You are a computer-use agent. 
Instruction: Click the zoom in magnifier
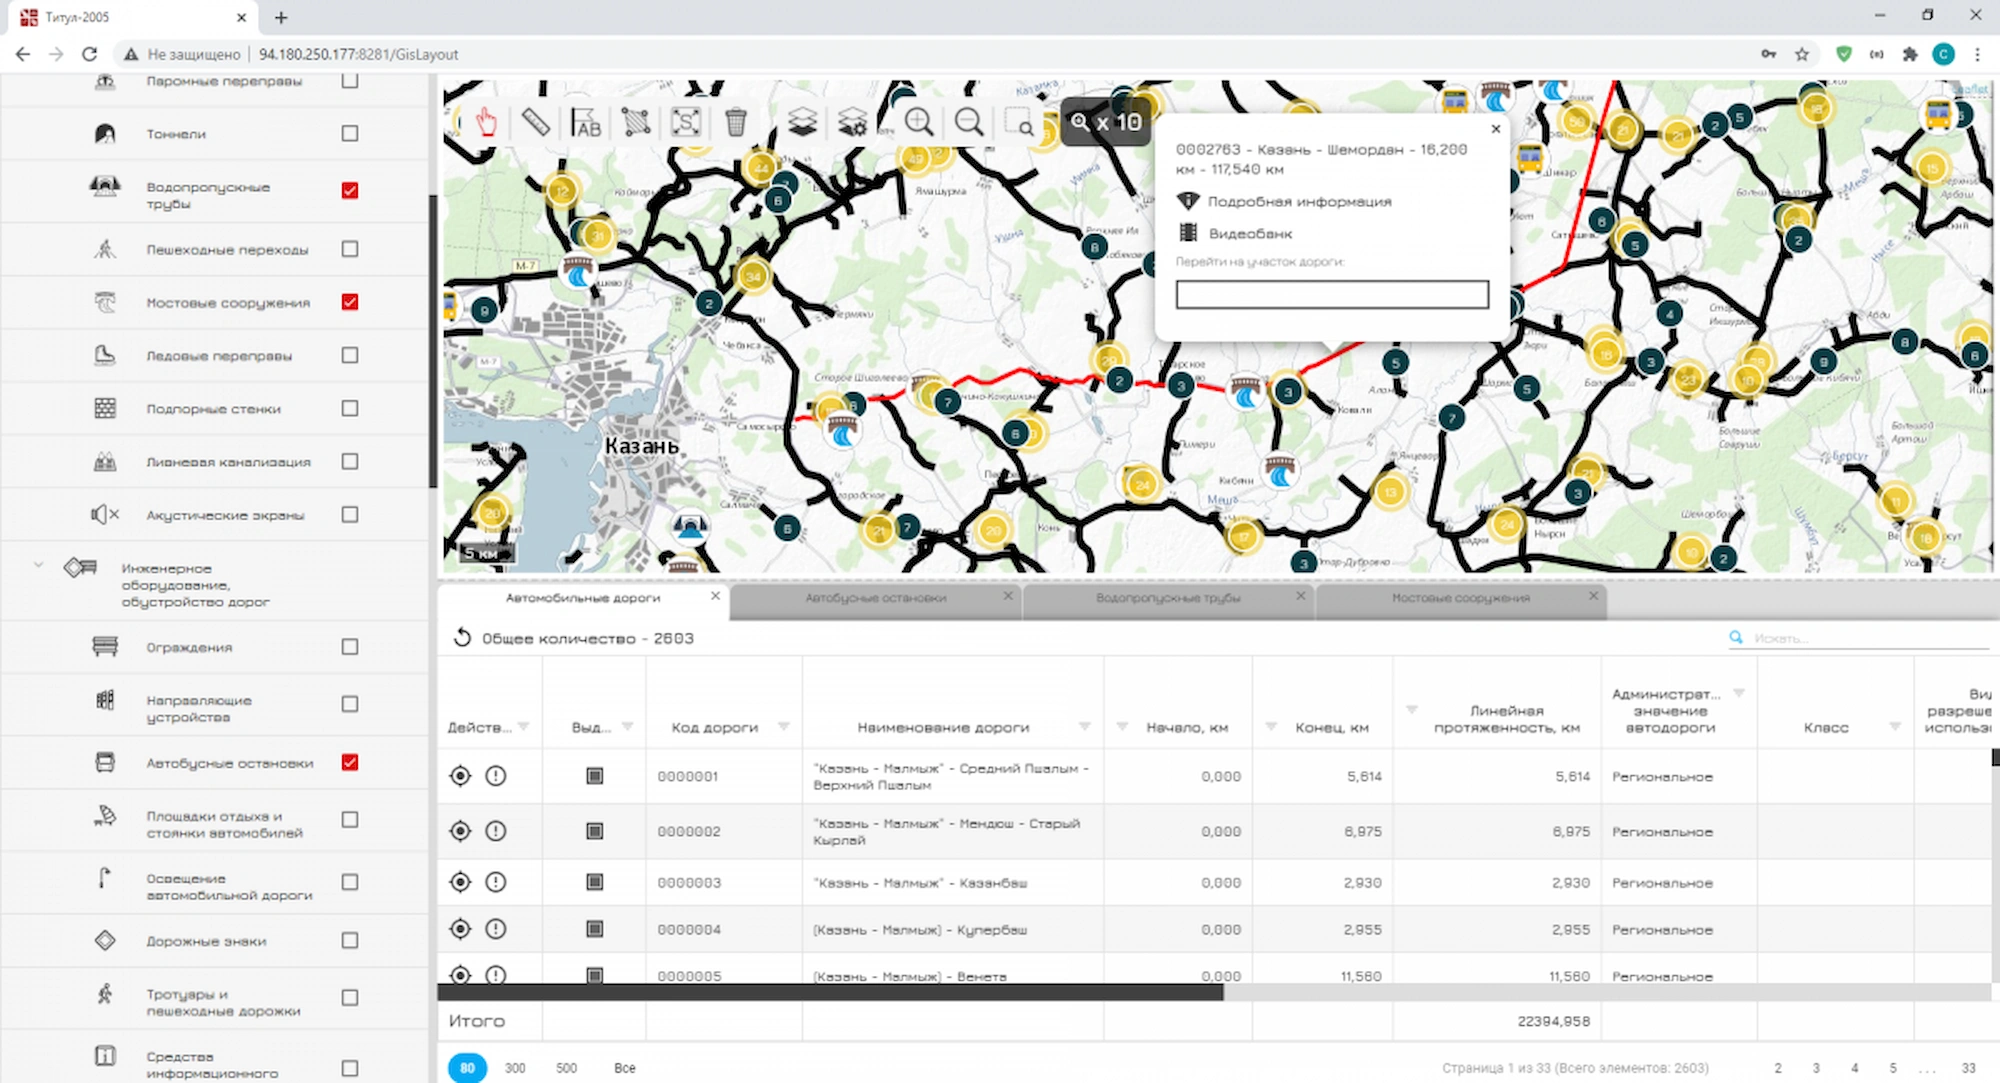[x=918, y=122]
